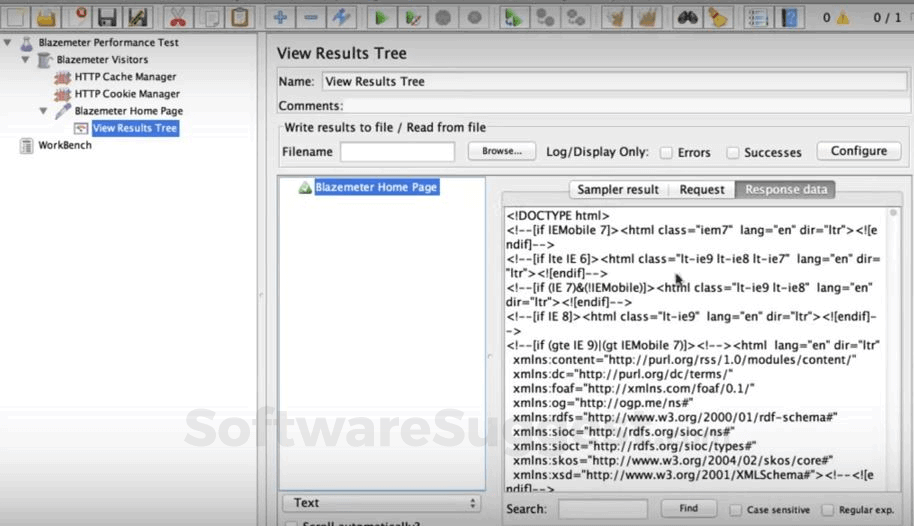Click the binoculars Search icon
Viewport: 914px width, 526px height.
pyautogui.click(x=687, y=17)
